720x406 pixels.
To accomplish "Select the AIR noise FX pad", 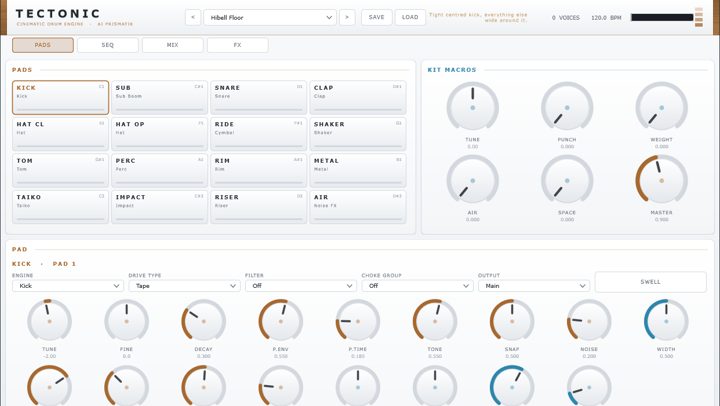I will 358,207.
